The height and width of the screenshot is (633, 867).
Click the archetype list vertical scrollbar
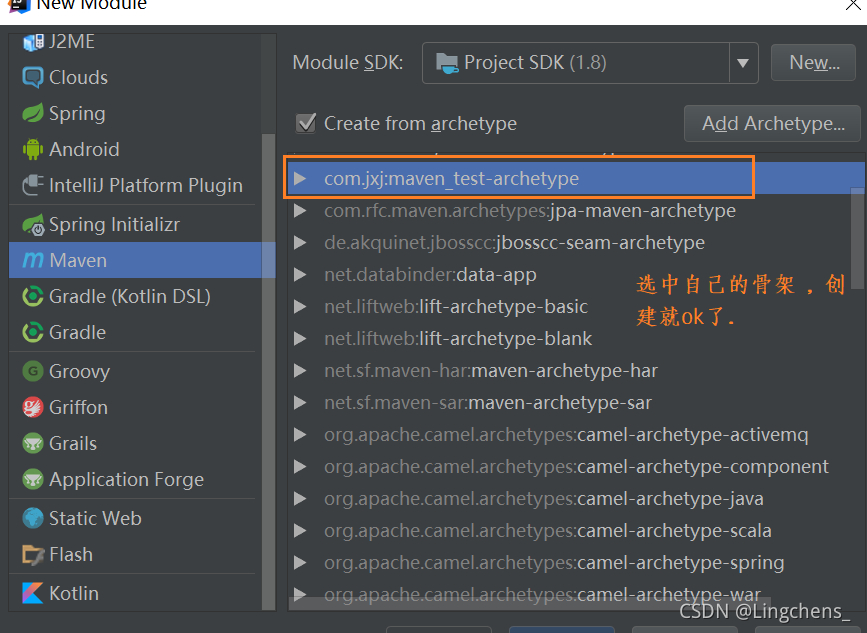click(858, 238)
